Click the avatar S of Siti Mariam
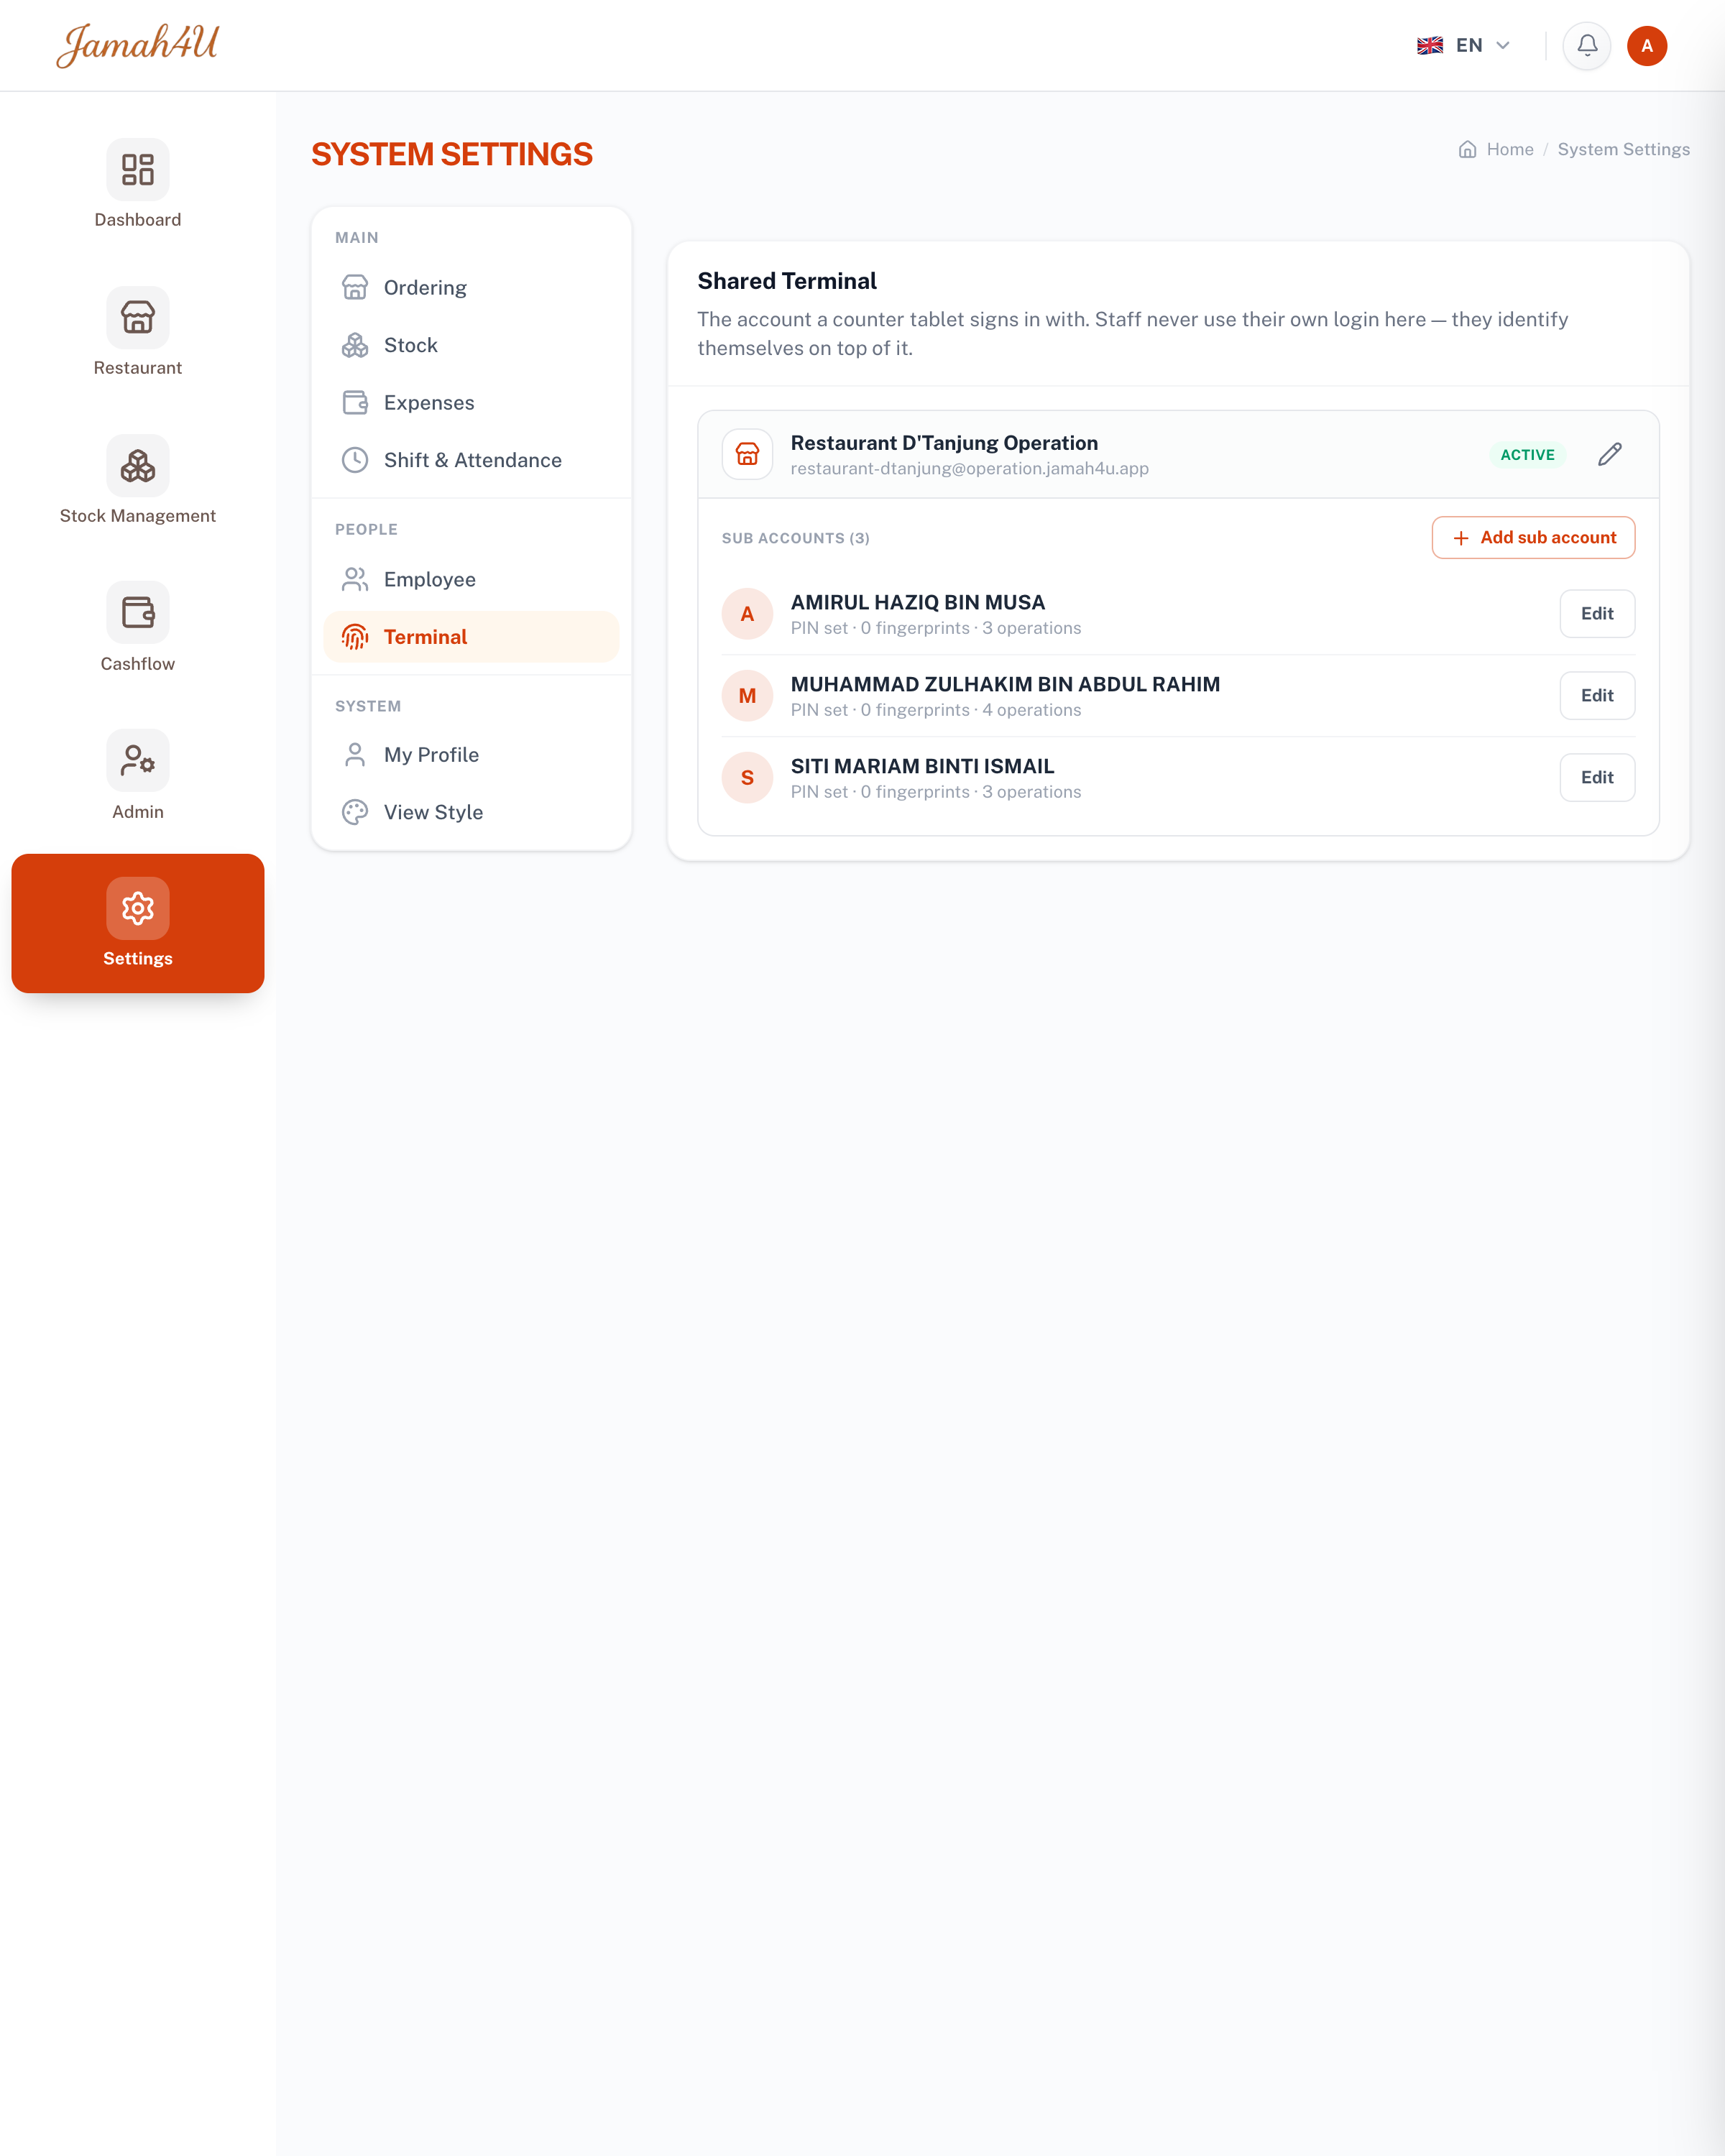Image resolution: width=1725 pixels, height=2156 pixels. (747, 778)
